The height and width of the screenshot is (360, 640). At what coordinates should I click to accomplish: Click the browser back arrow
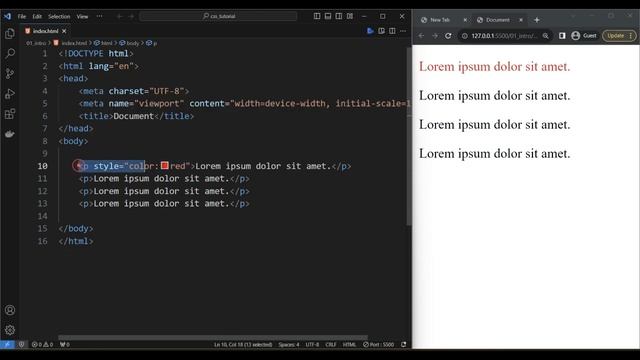point(421,36)
